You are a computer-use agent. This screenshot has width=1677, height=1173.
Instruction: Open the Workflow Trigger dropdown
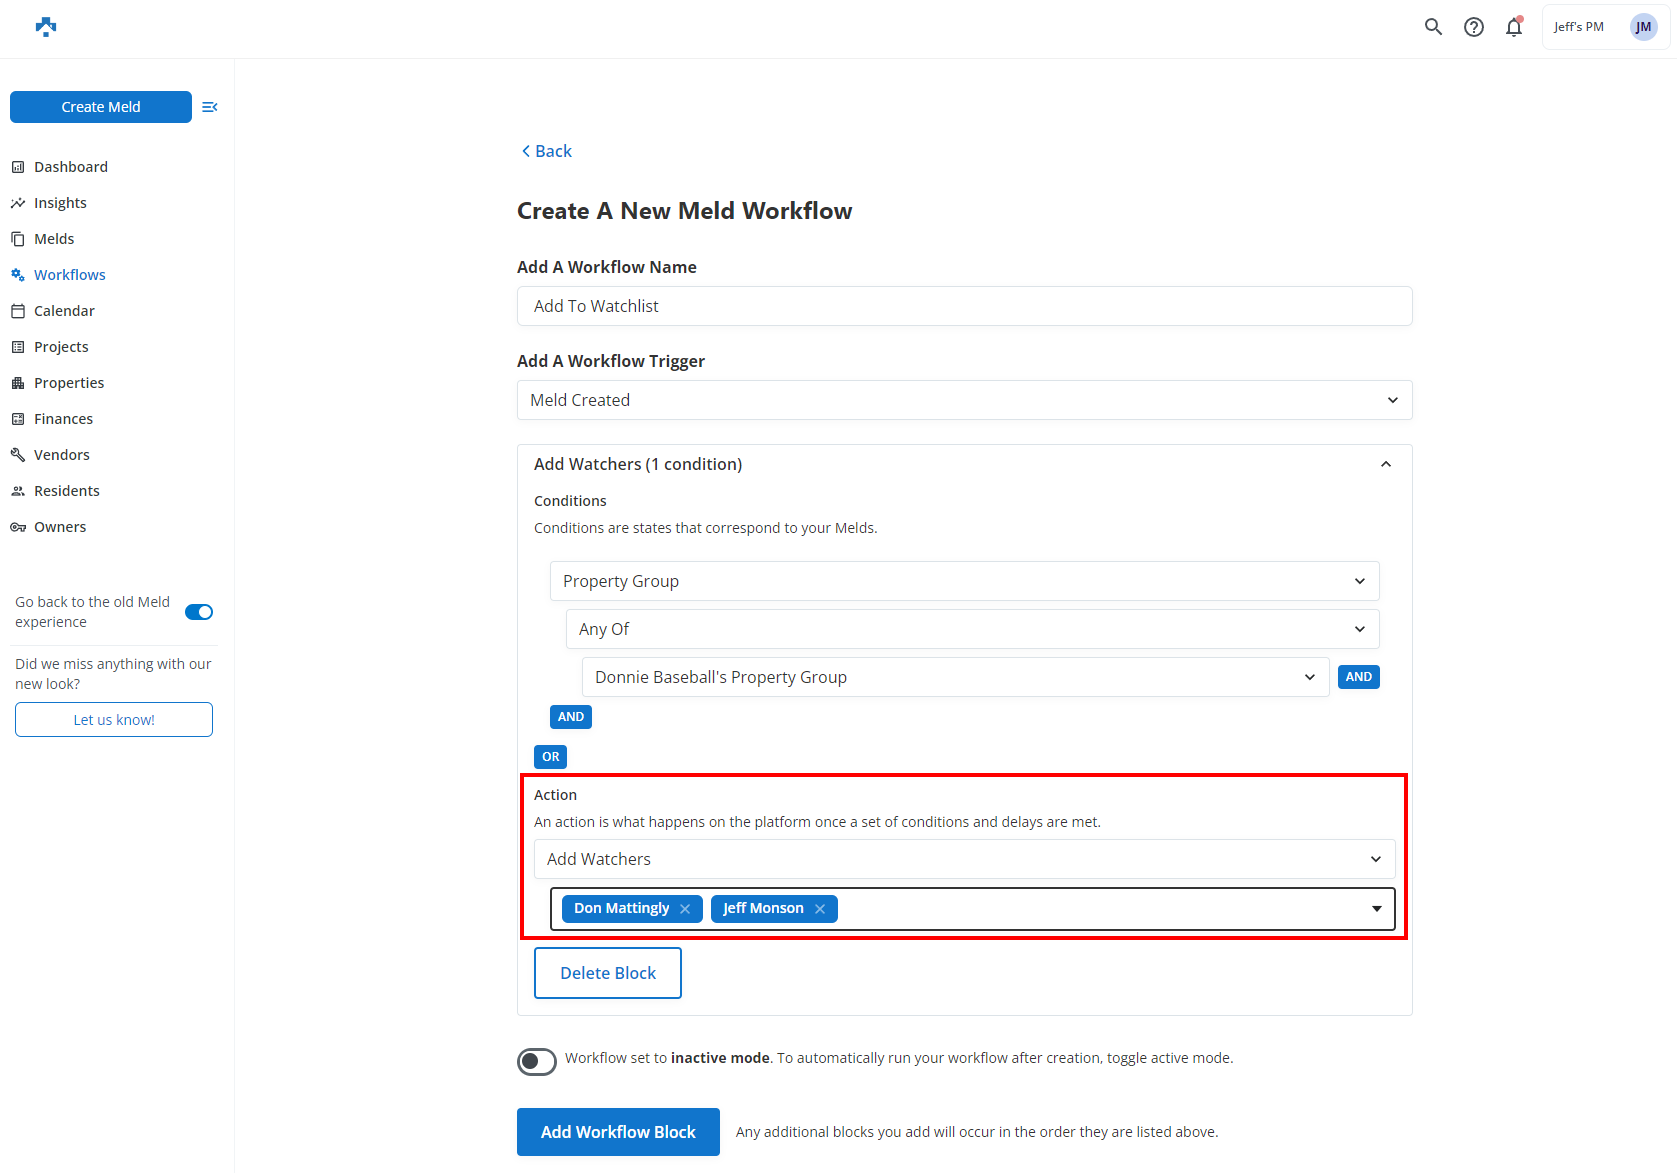click(x=964, y=400)
